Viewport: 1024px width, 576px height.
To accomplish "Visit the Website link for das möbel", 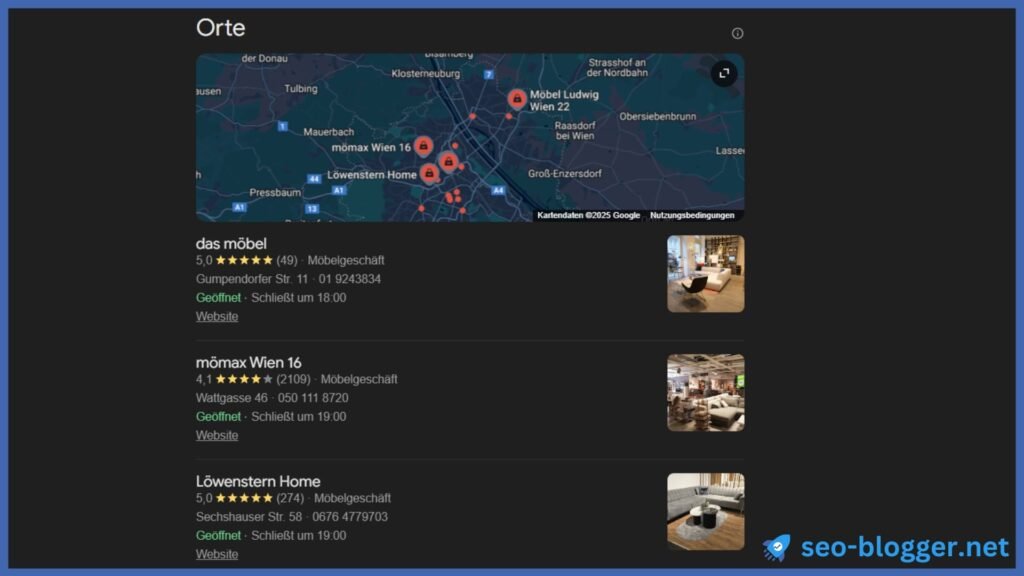I will click(x=217, y=316).
